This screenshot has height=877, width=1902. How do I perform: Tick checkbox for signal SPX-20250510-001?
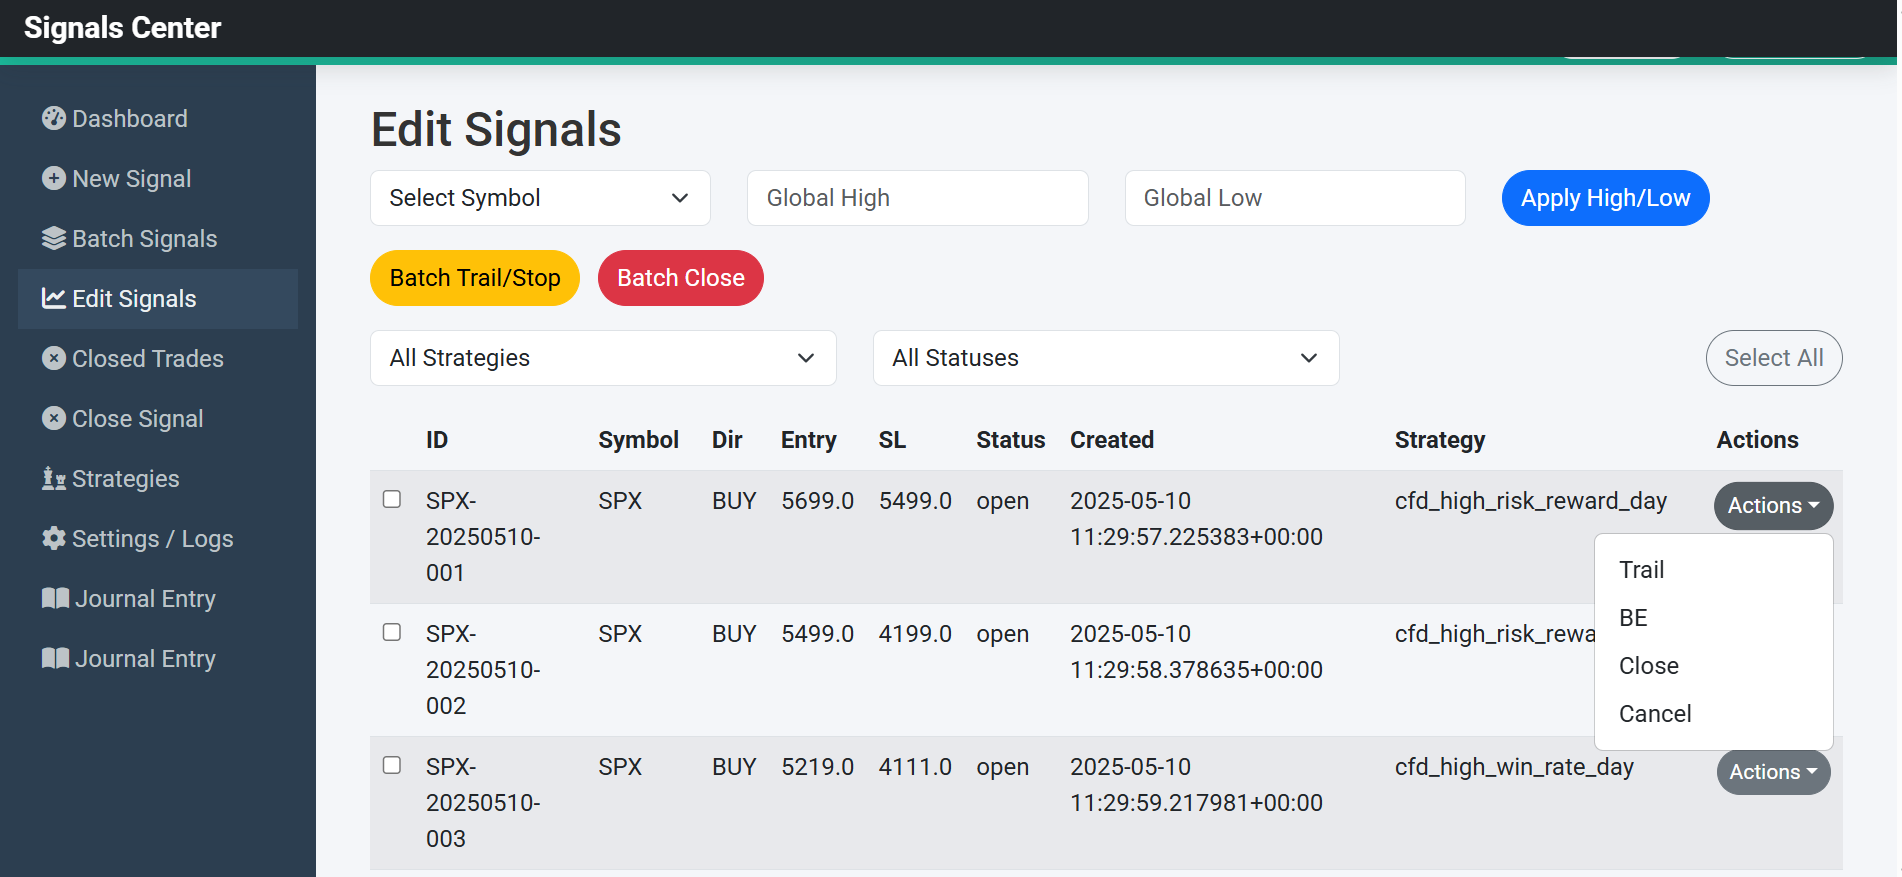point(392,499)
